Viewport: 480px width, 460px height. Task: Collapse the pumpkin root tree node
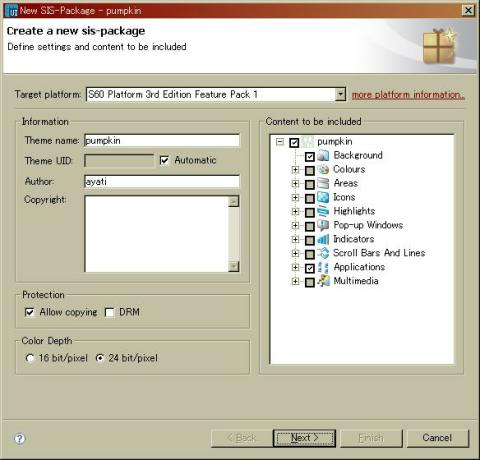pos(280,142)
